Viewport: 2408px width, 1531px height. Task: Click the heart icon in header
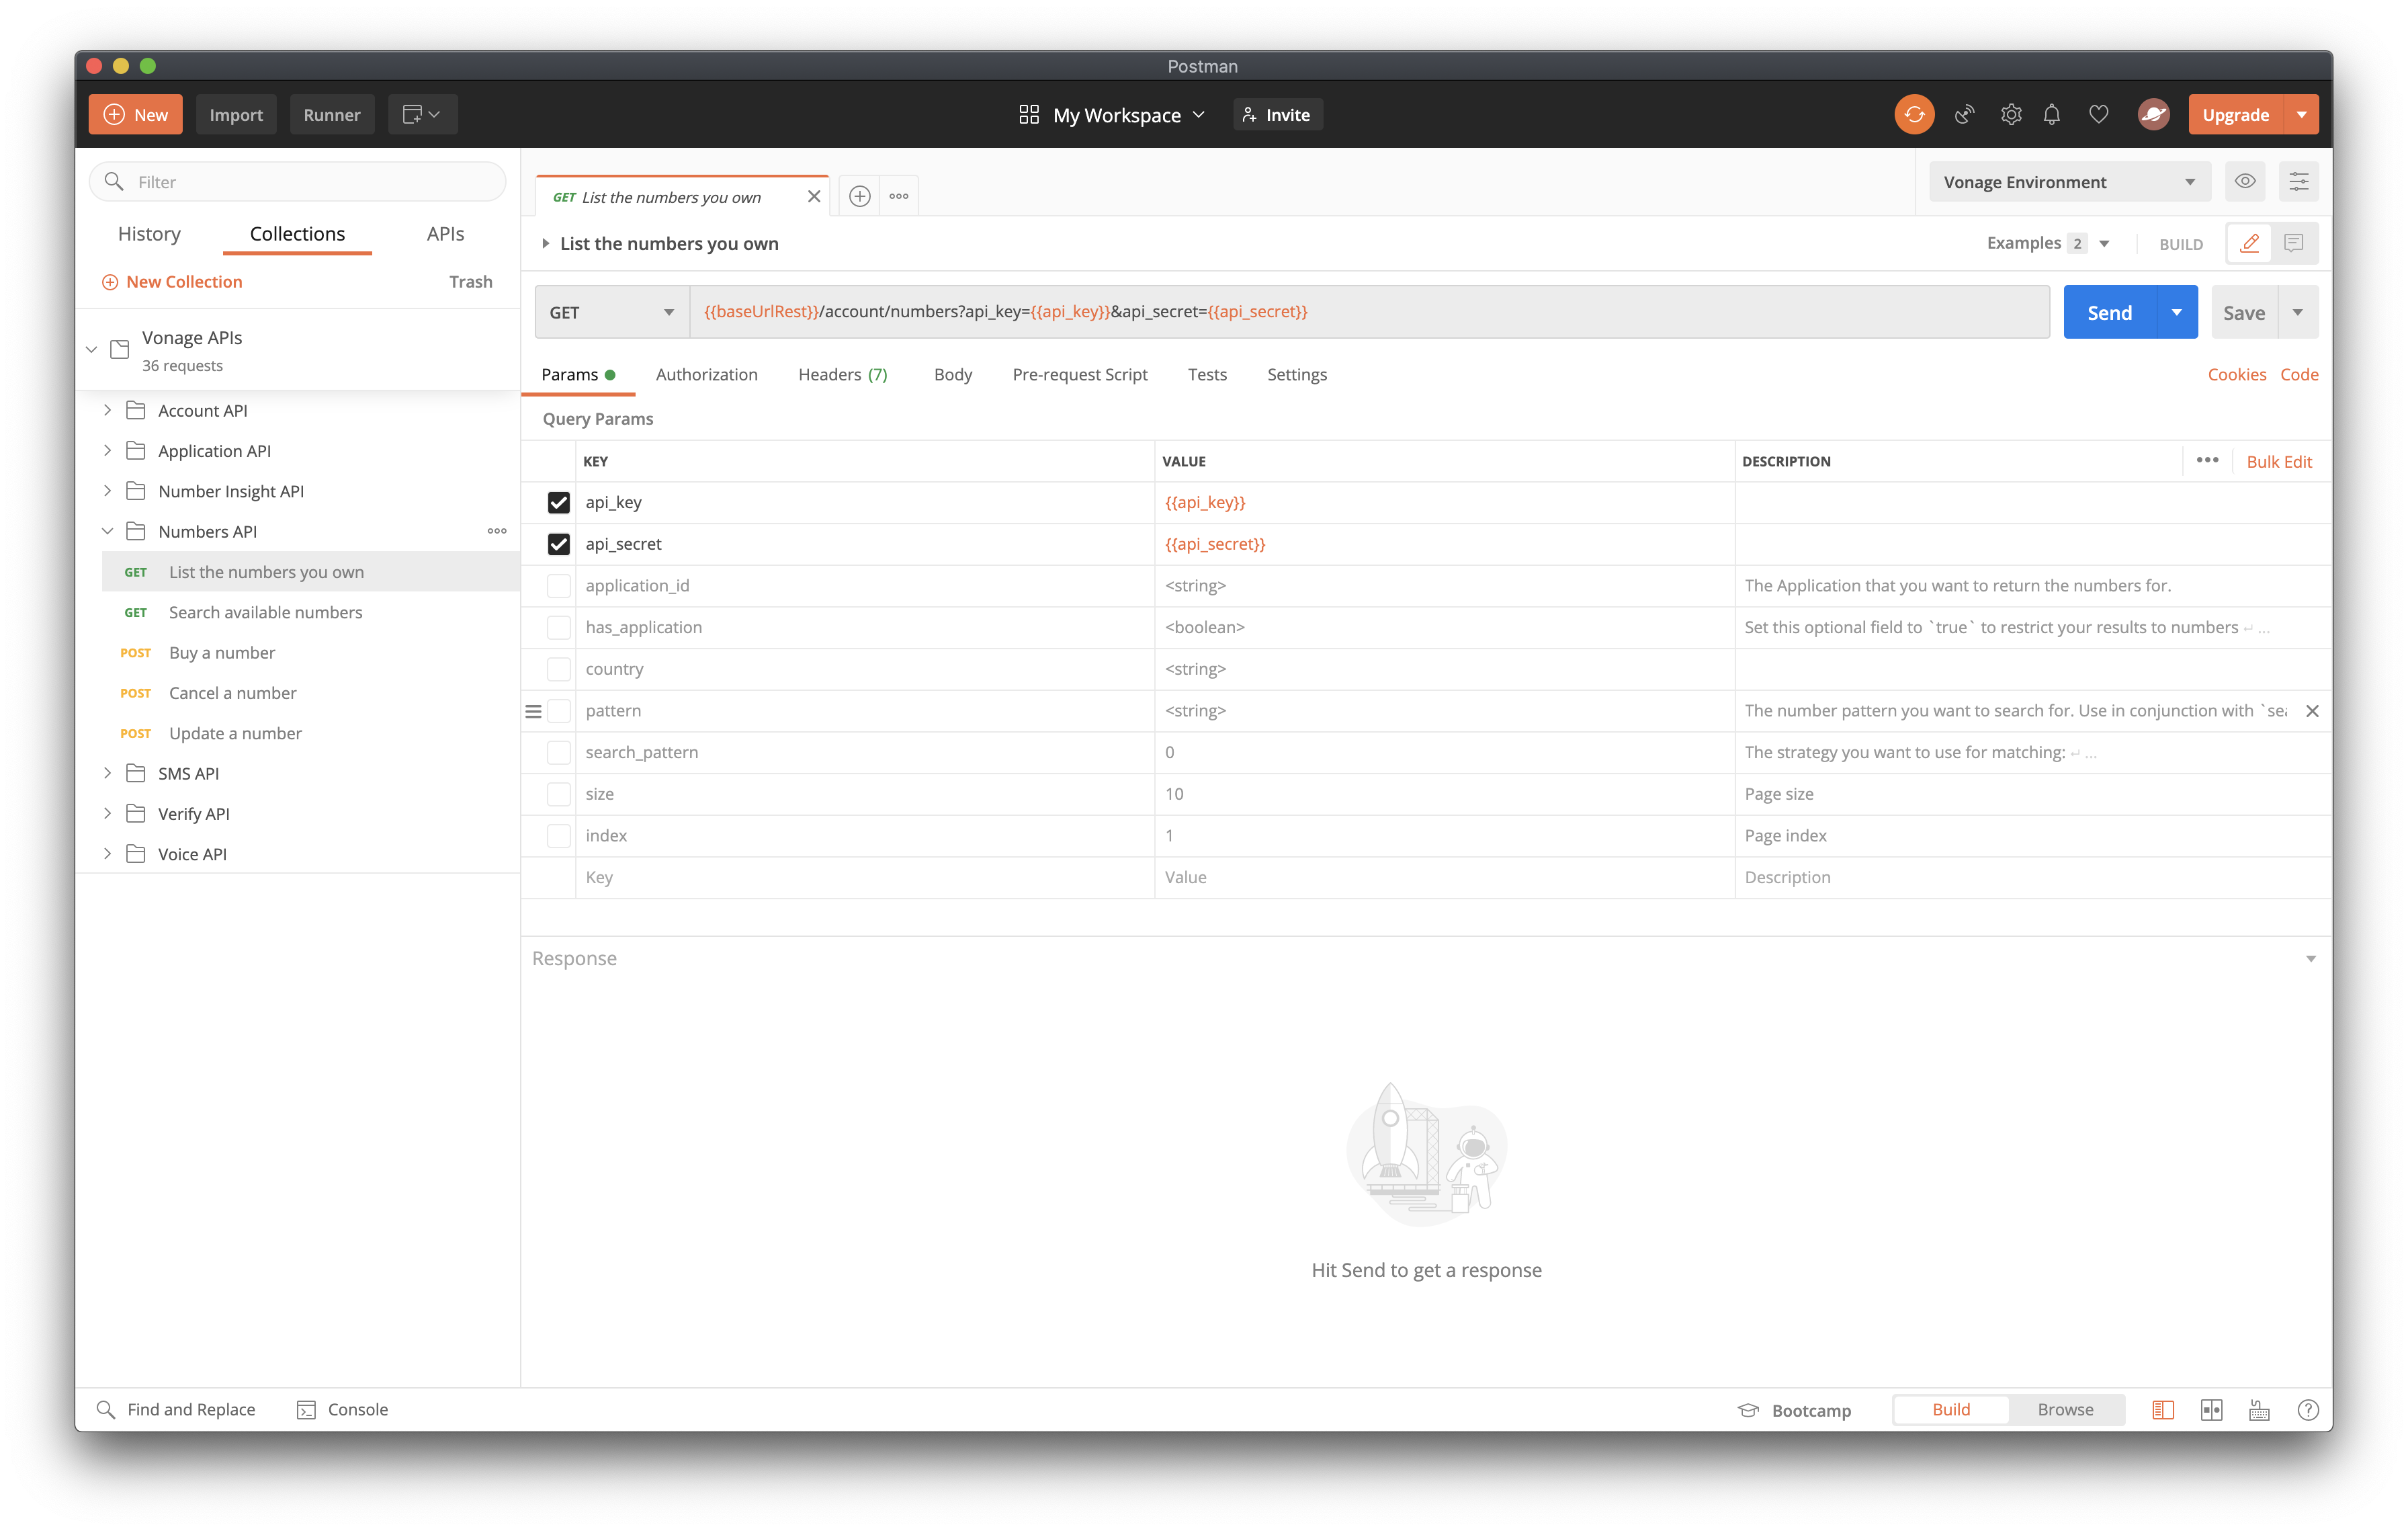[2099, 115]
